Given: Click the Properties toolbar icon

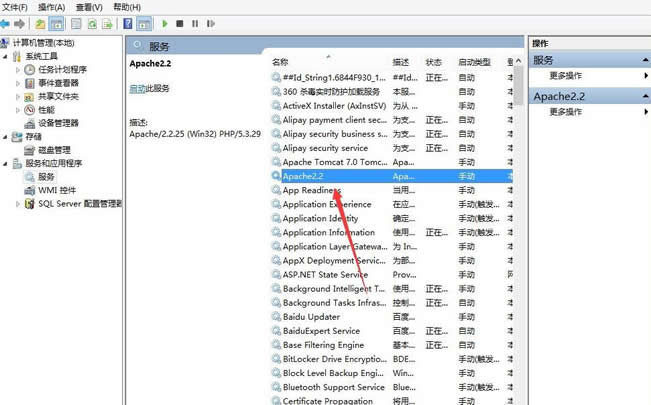Looking at the screenshot, I should point(76,24).
